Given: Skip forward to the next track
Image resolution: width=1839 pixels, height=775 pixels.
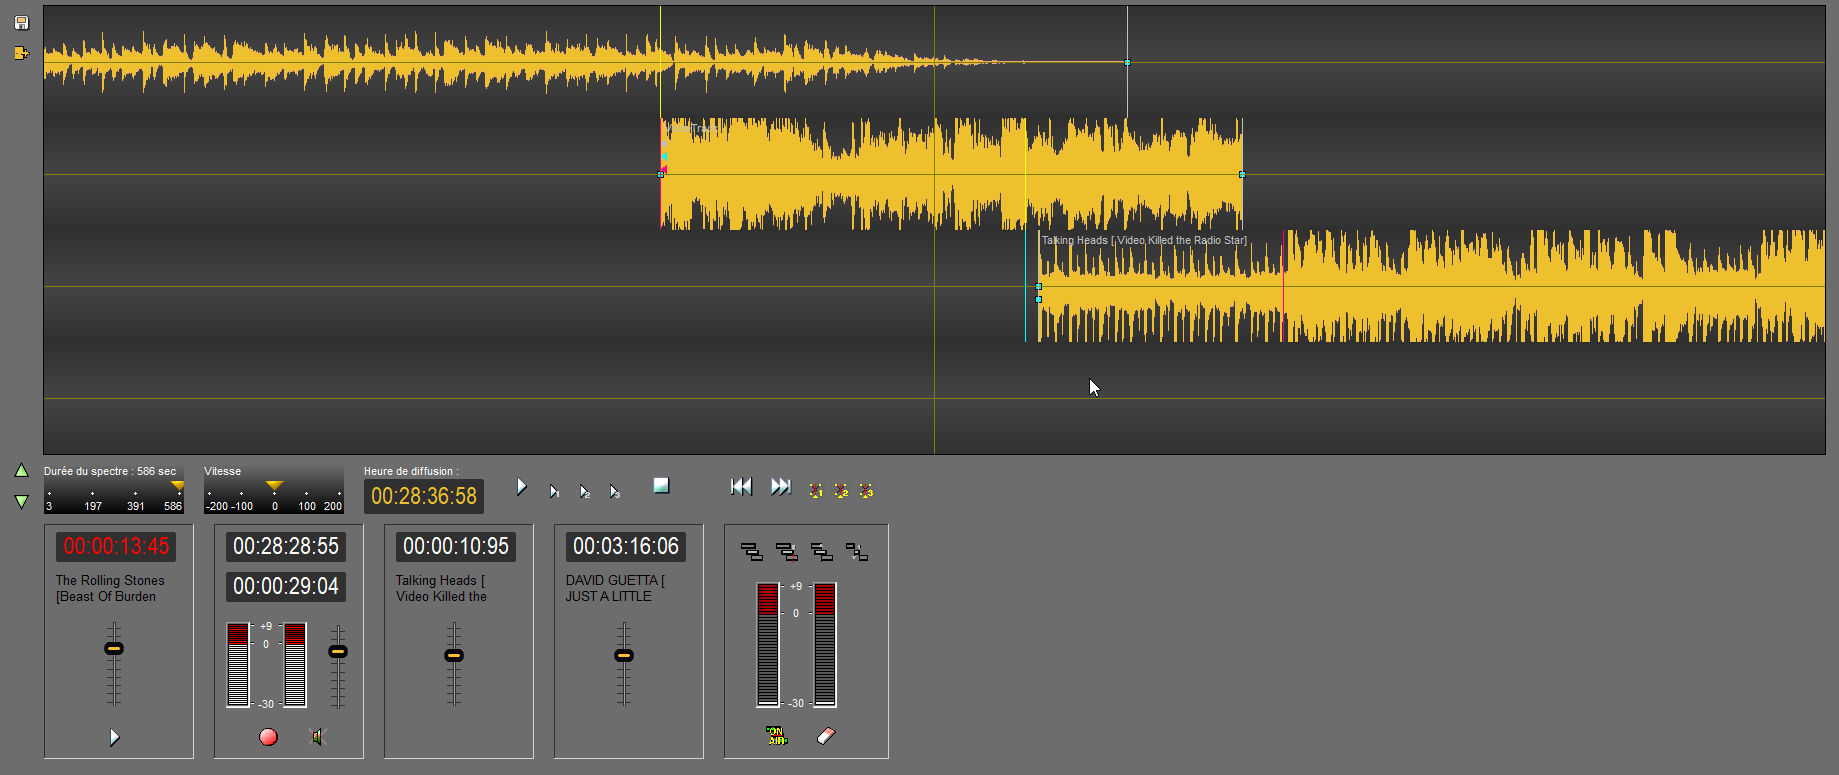Looking at the screenshot, I should (780, 486).
